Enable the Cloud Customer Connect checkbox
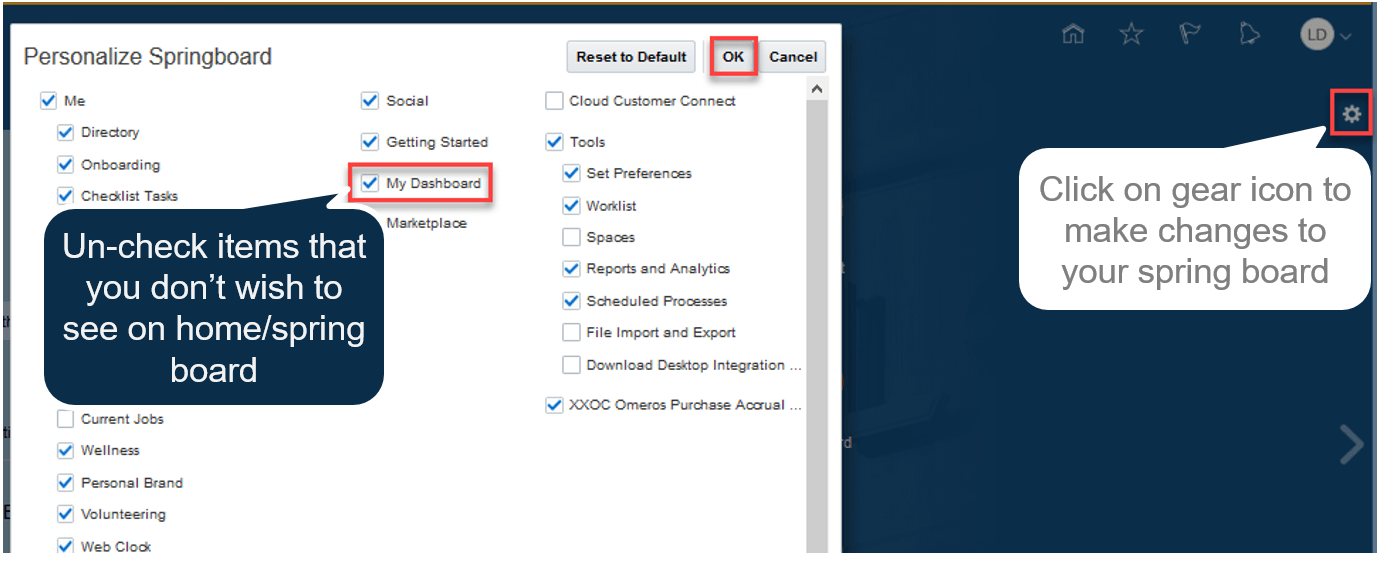 [554, 101]
